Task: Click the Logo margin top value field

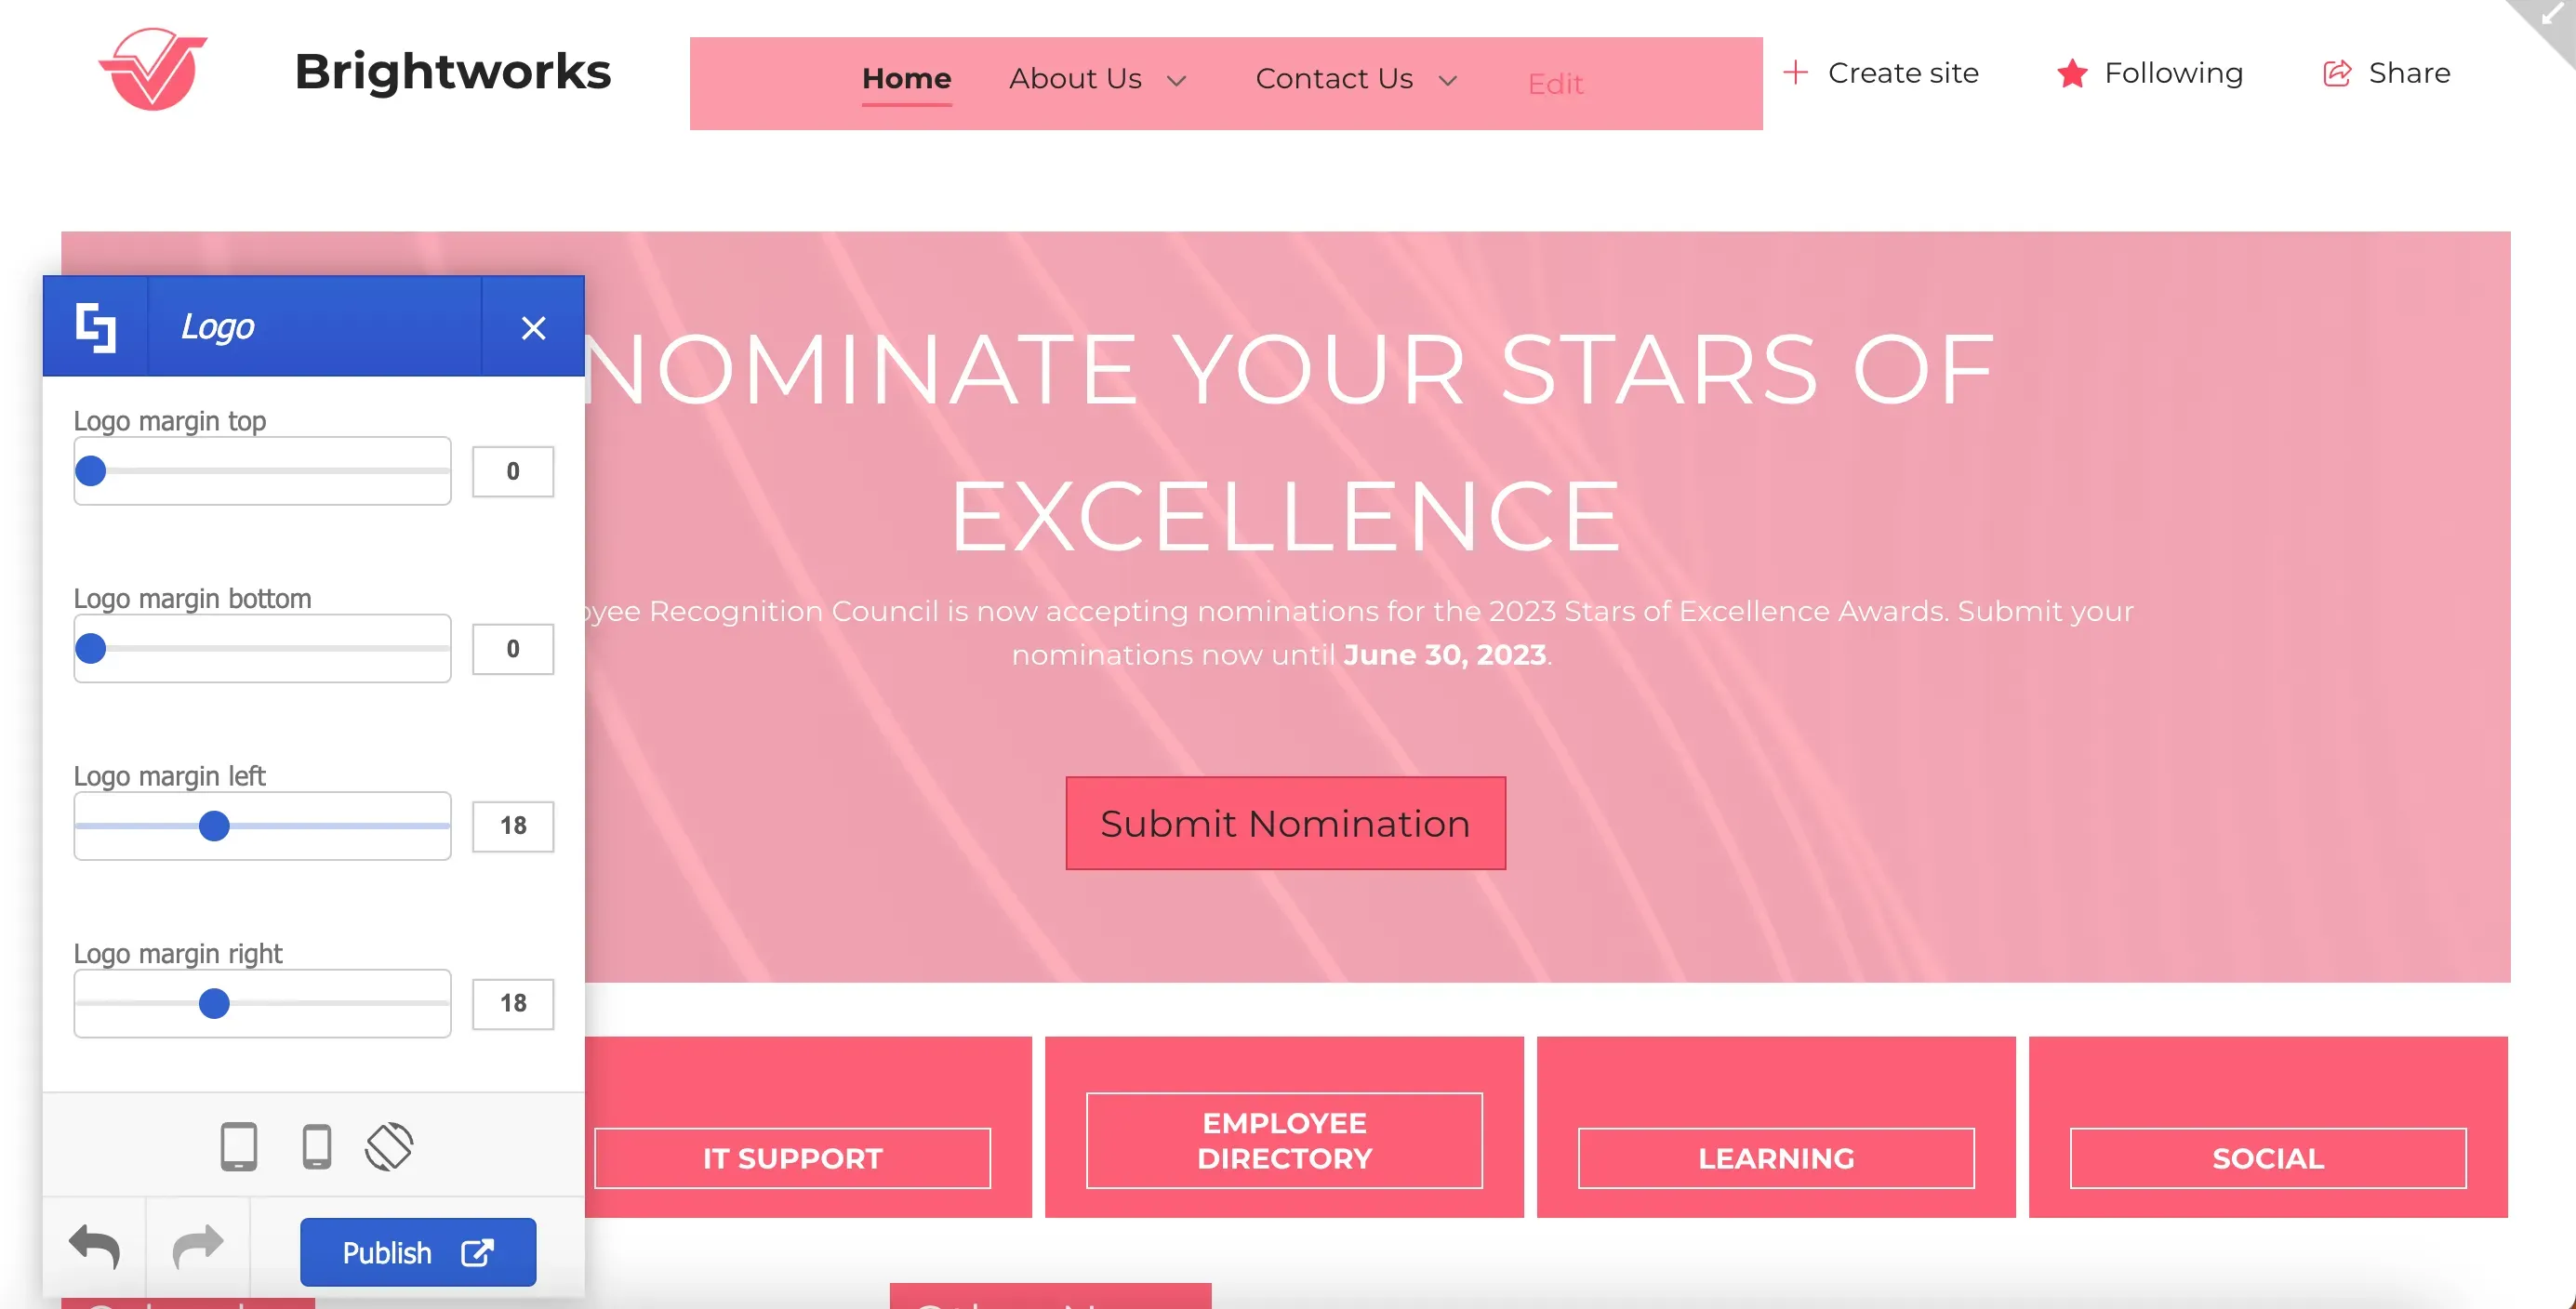Action: click(513, 471)
